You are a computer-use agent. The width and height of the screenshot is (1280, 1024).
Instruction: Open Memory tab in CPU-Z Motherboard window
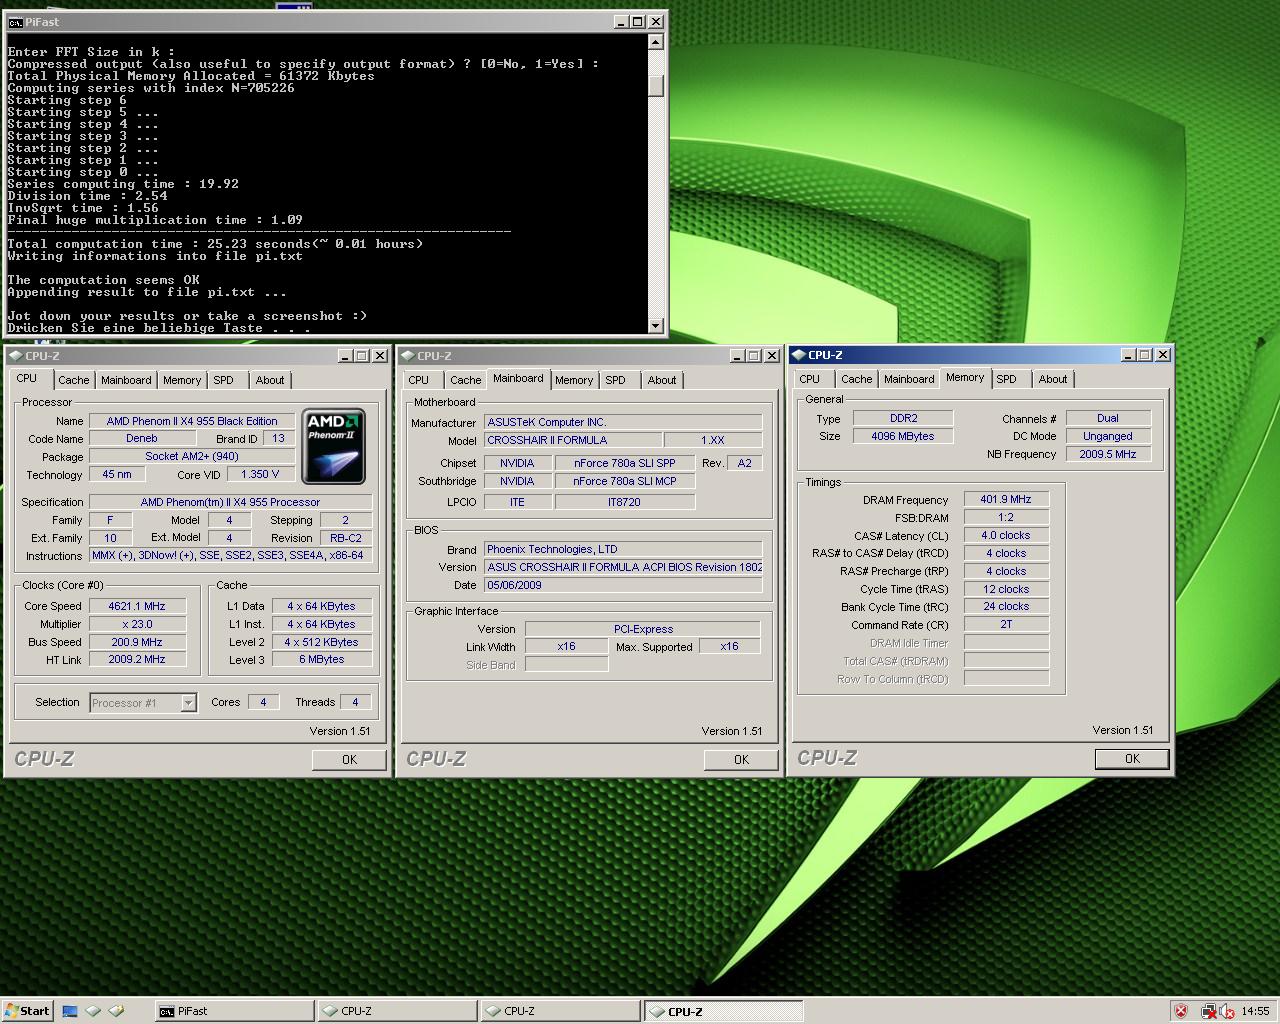pyautogui.click(x=574, y=380)
